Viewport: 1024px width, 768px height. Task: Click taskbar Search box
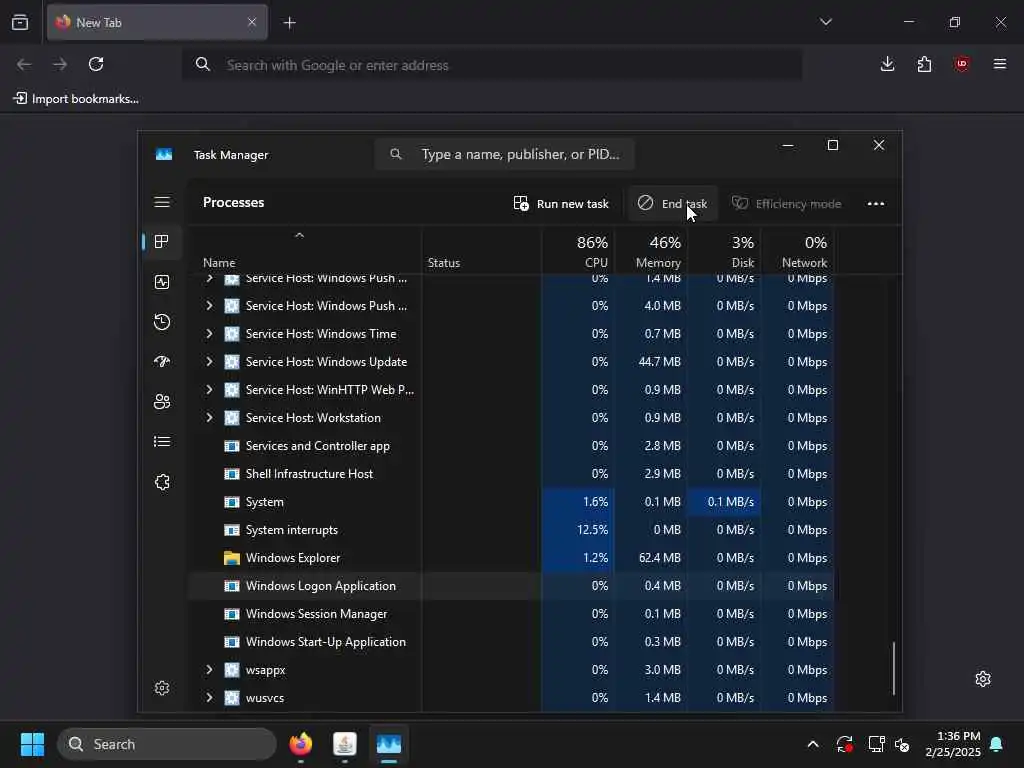167,744
